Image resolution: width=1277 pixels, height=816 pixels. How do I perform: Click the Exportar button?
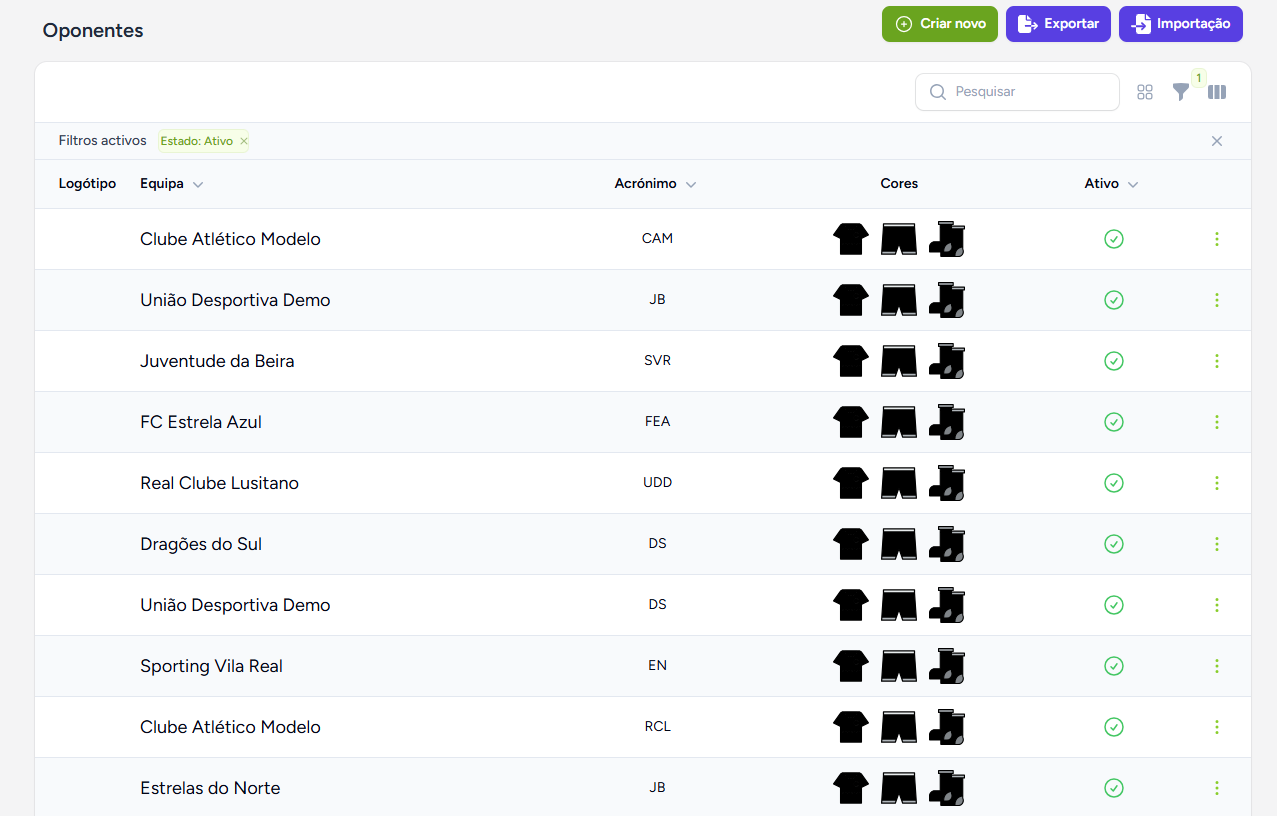[1058, 24]
